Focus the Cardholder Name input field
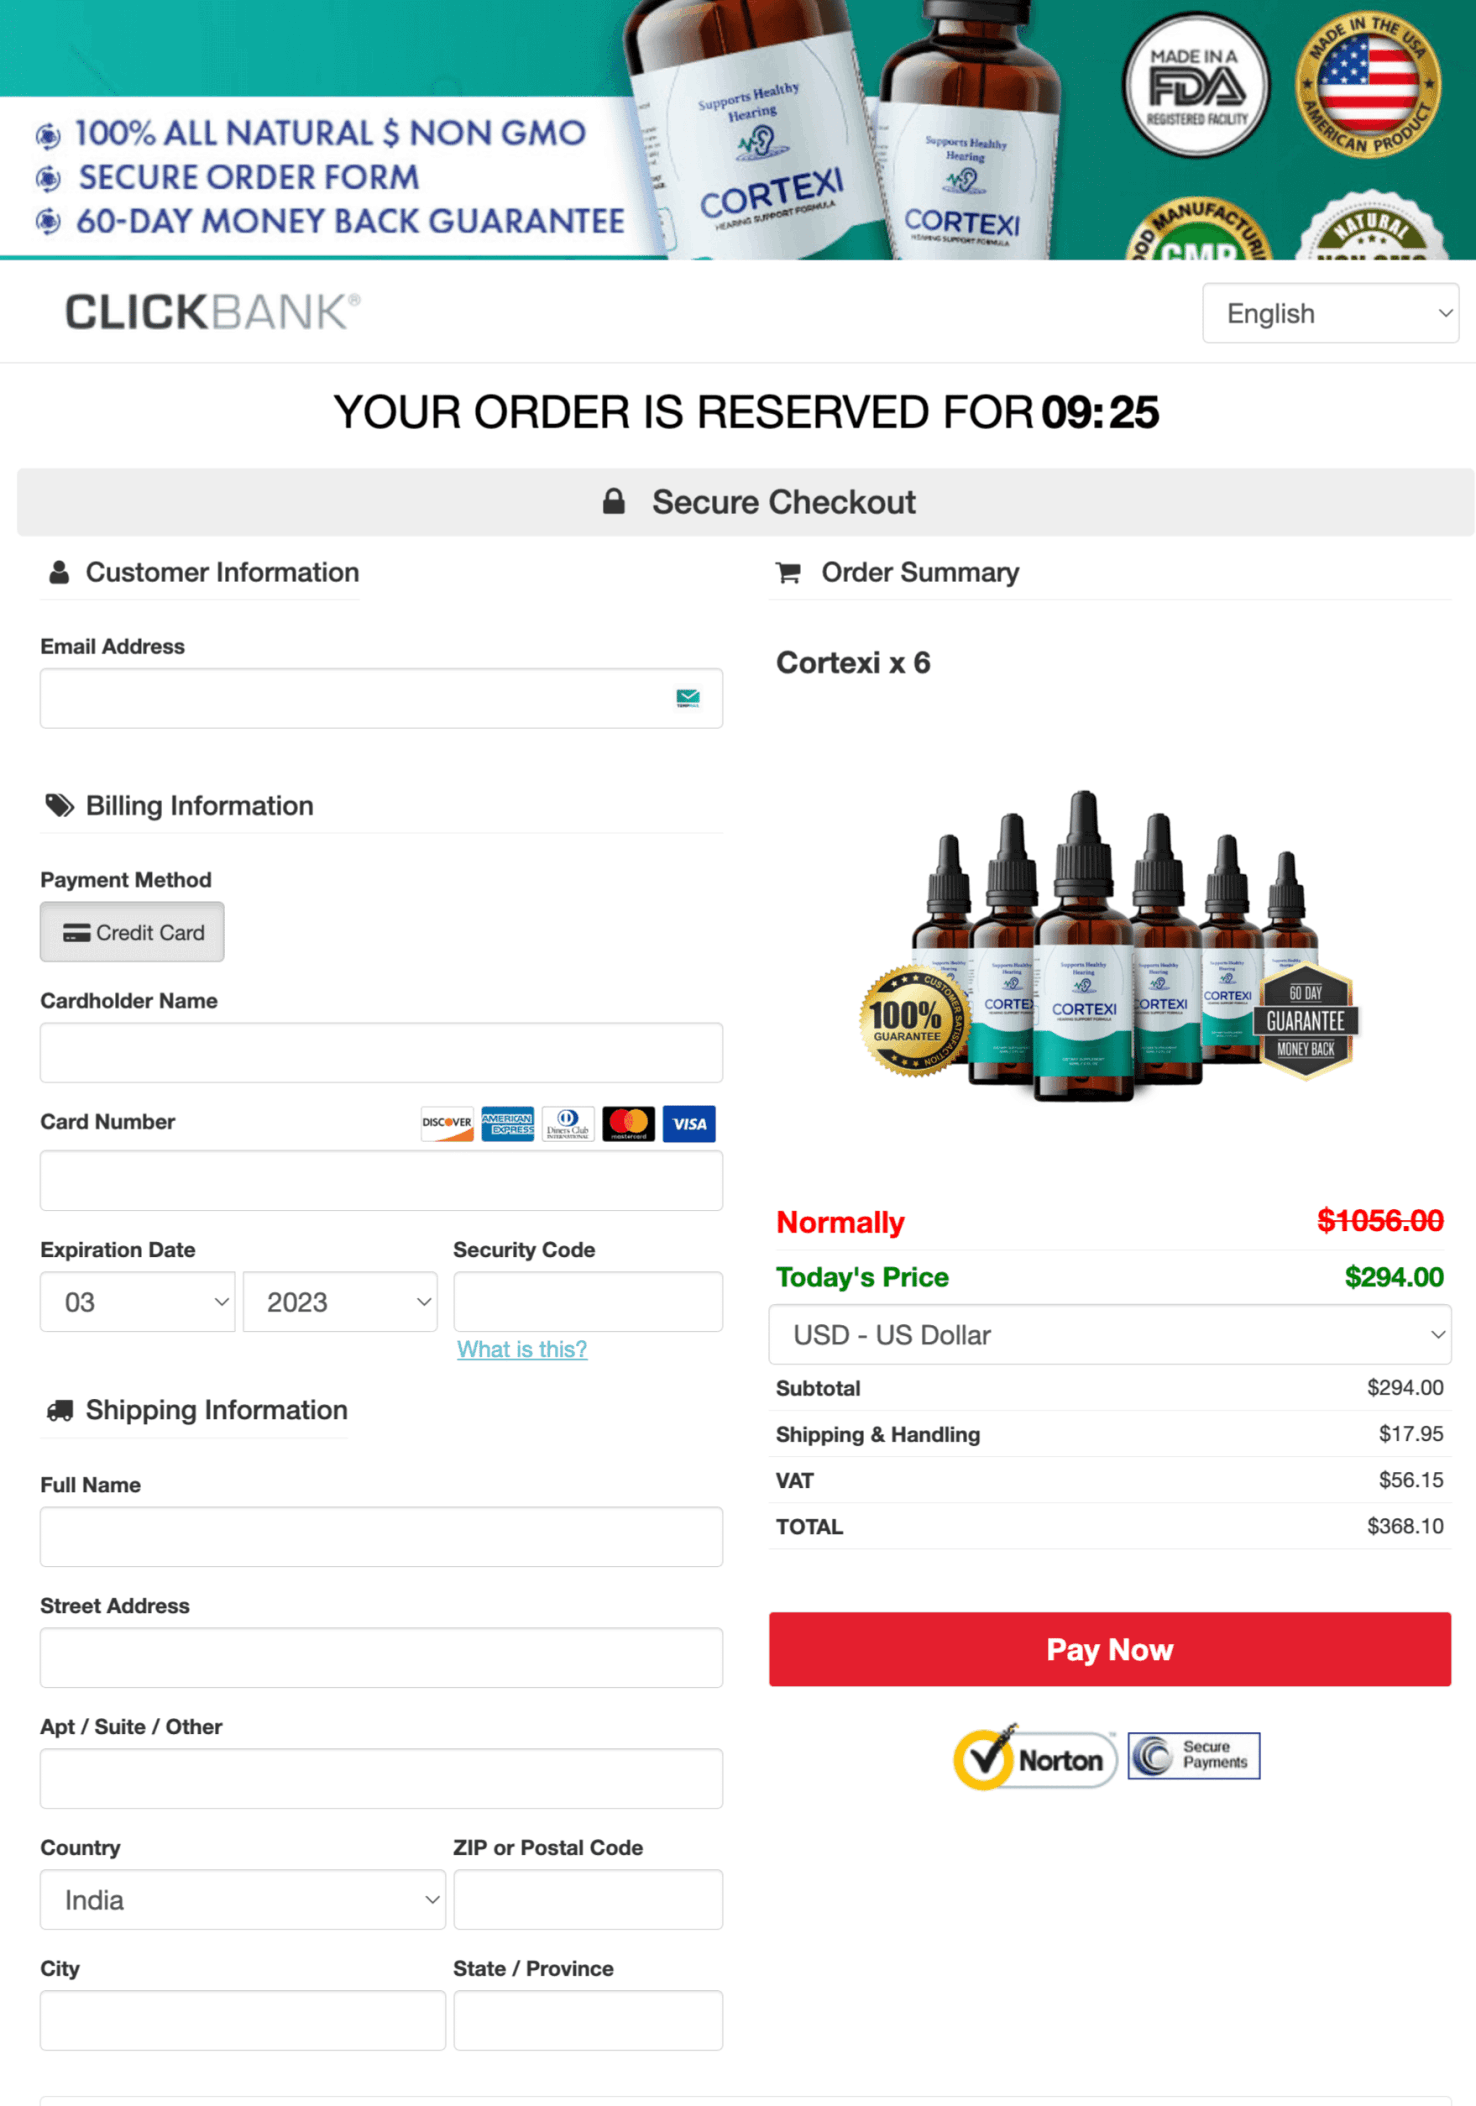The width and height of the screenshot is (1476, 2106). pyautogui.click(x=381, y=1052)
